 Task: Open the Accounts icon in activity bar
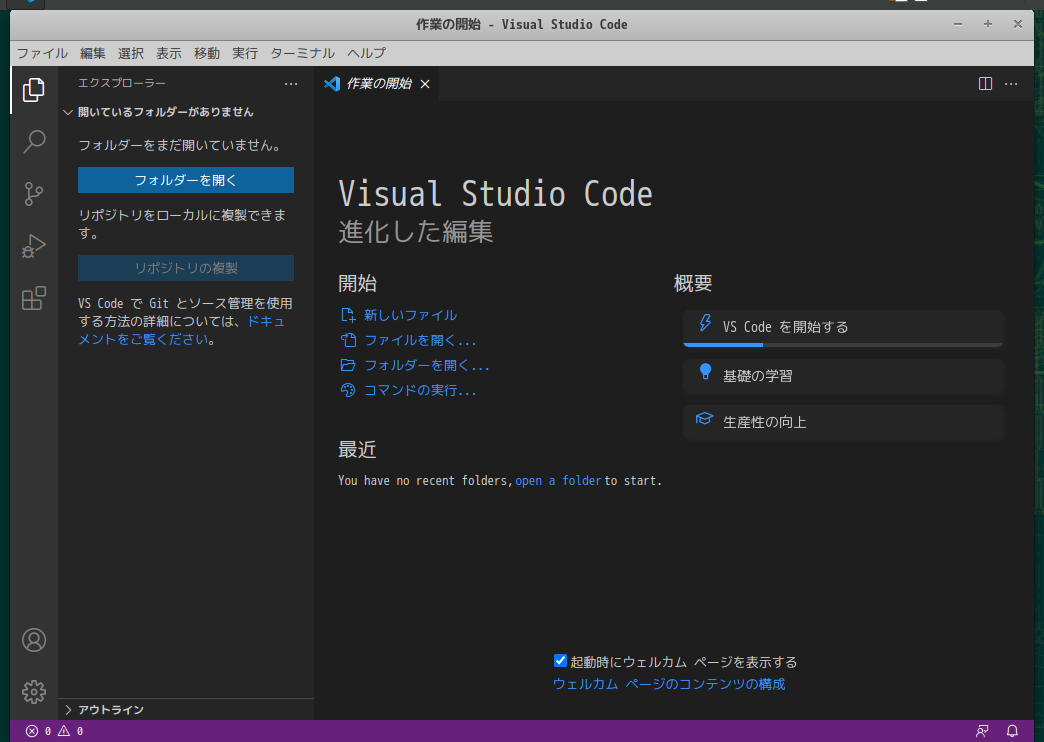(x=34, y=640)
